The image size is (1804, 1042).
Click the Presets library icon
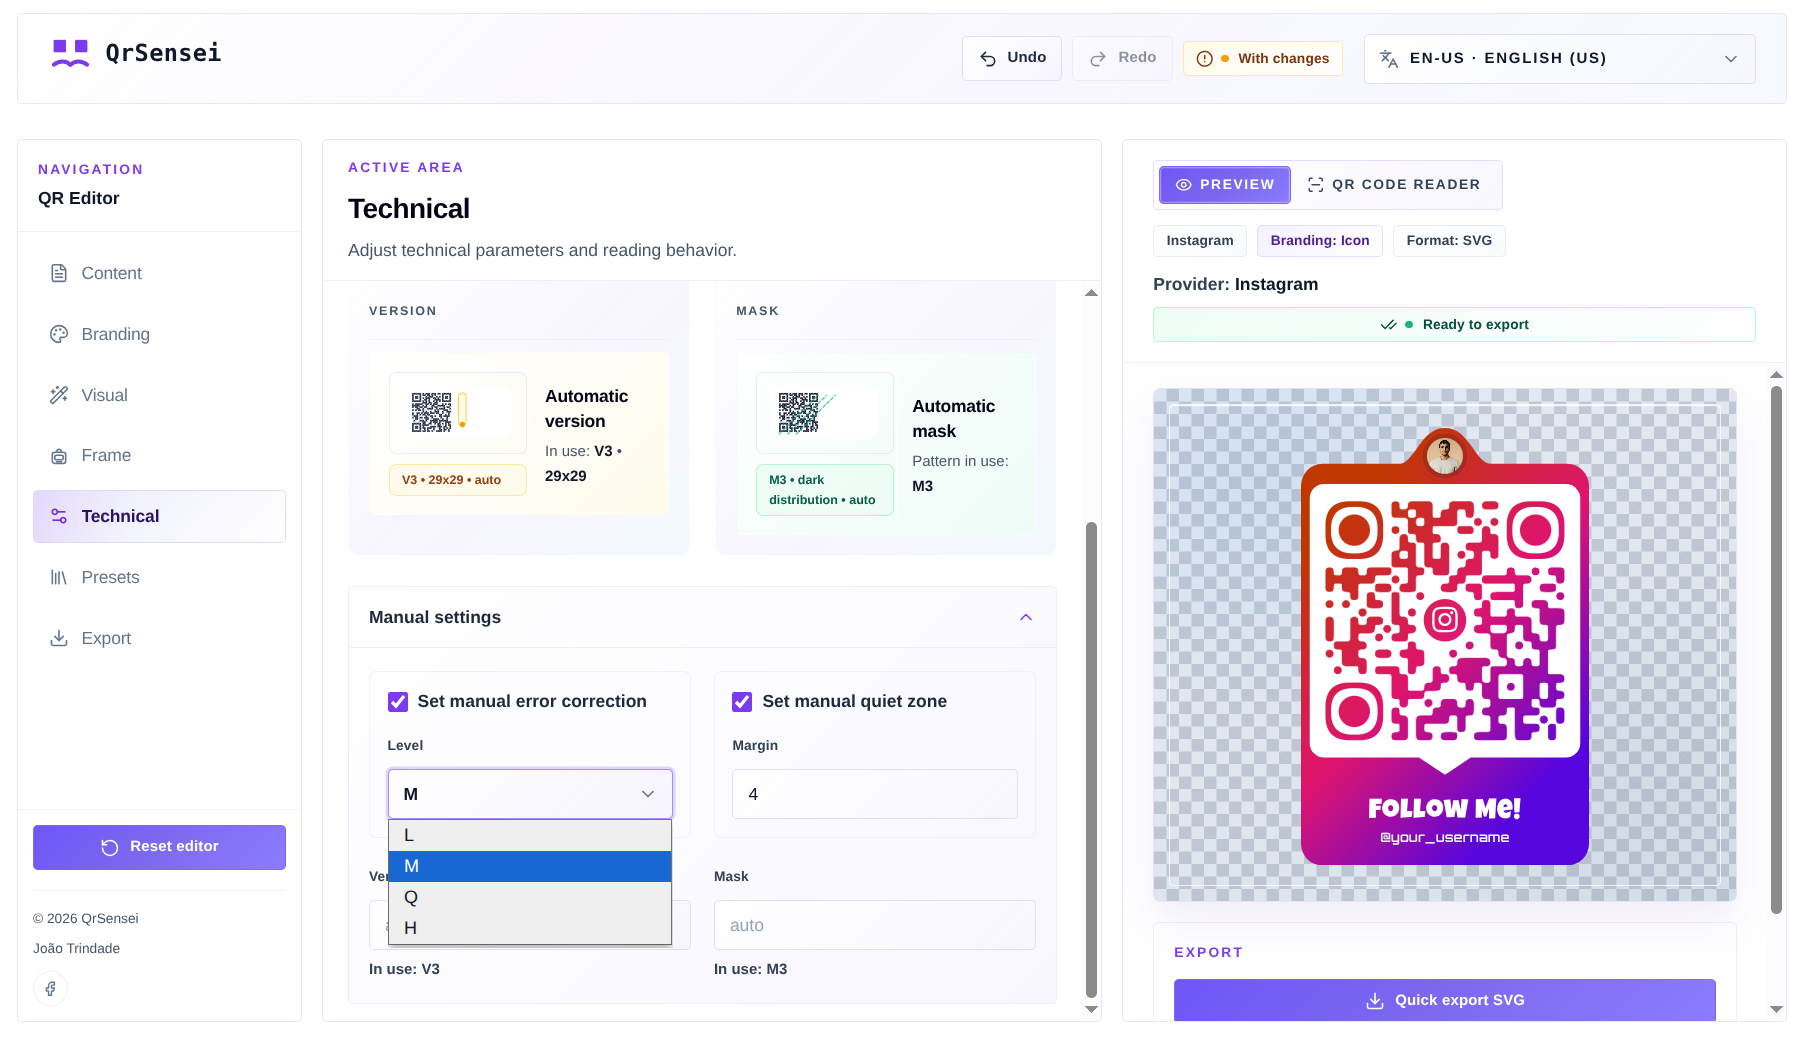point(59,577)
